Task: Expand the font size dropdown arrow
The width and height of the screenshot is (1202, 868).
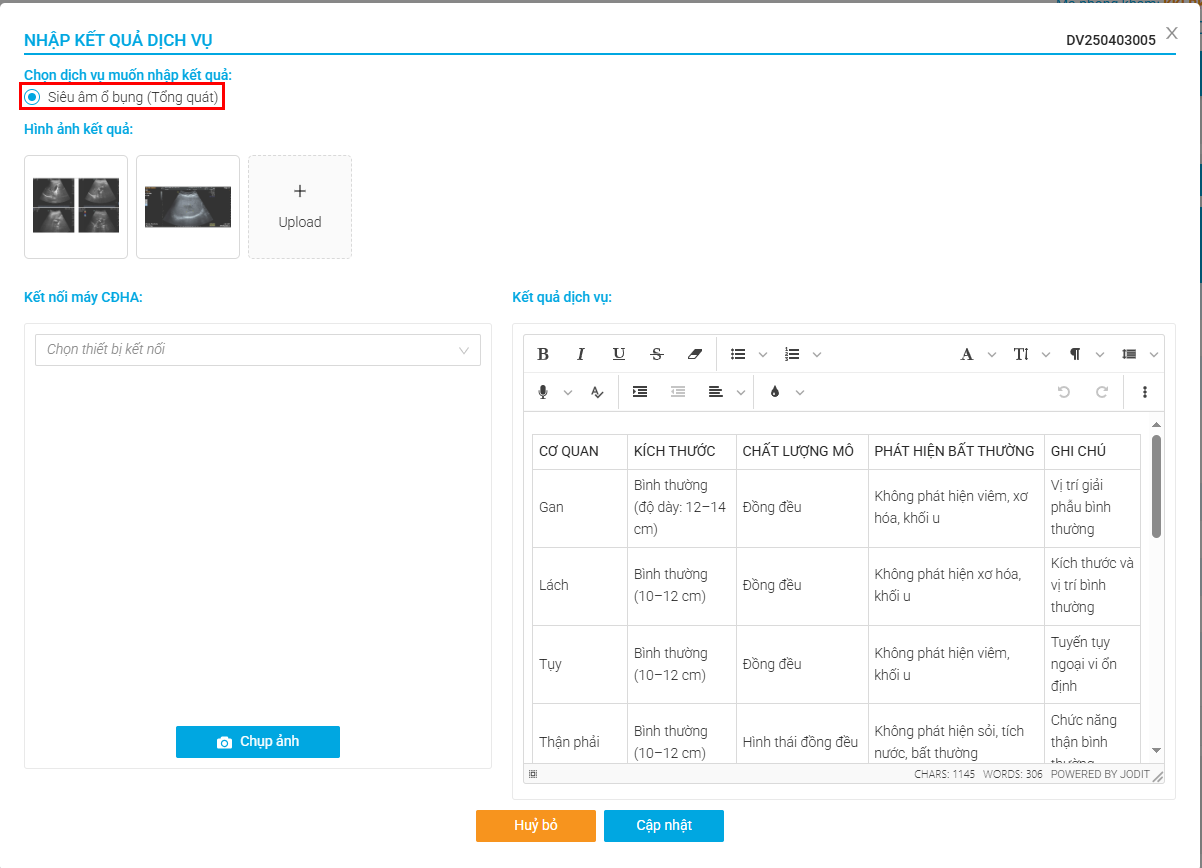Action: pos(1046,354)
